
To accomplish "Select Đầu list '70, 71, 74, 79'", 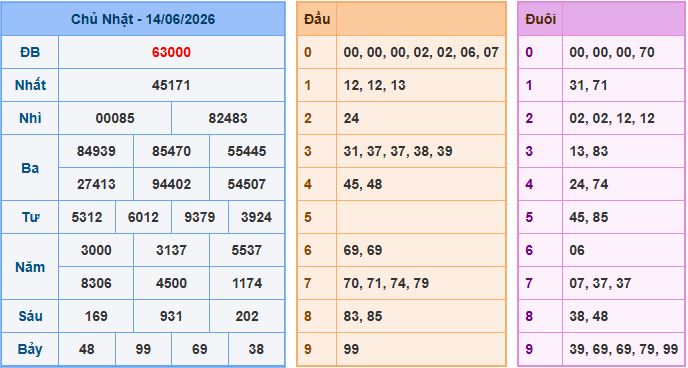I will 386,283.
